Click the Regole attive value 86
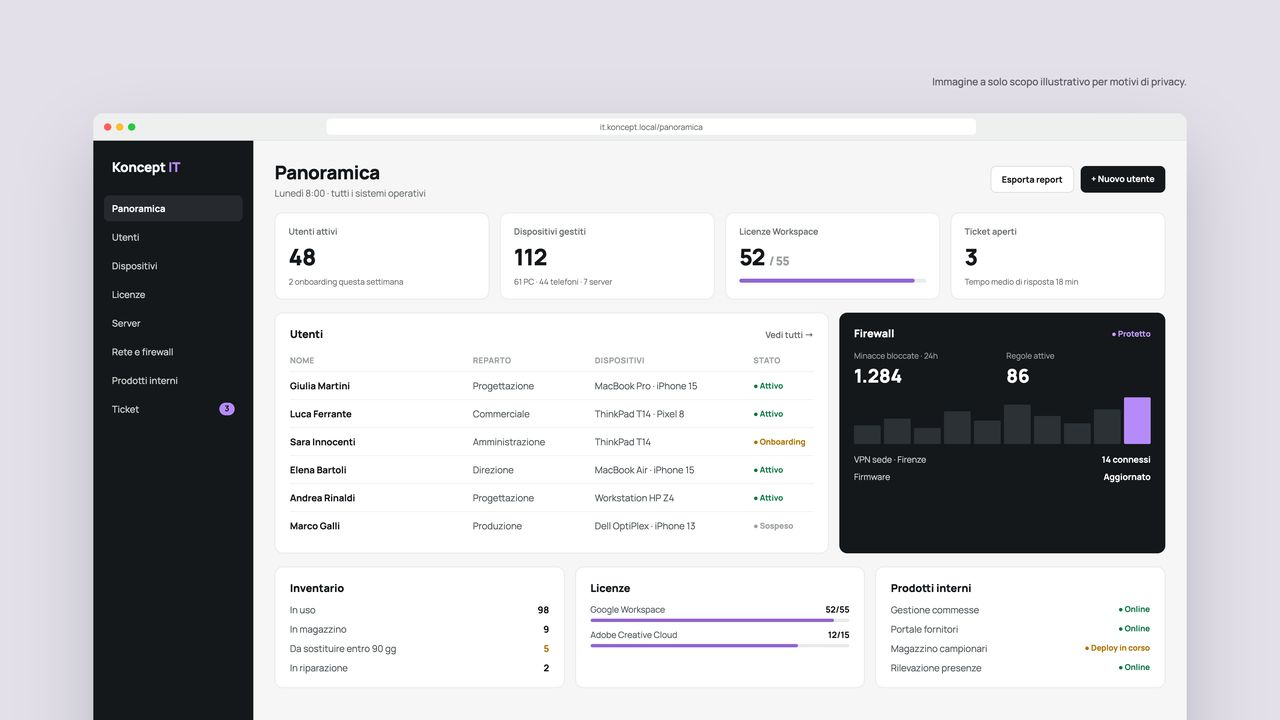 point(1018,376)
